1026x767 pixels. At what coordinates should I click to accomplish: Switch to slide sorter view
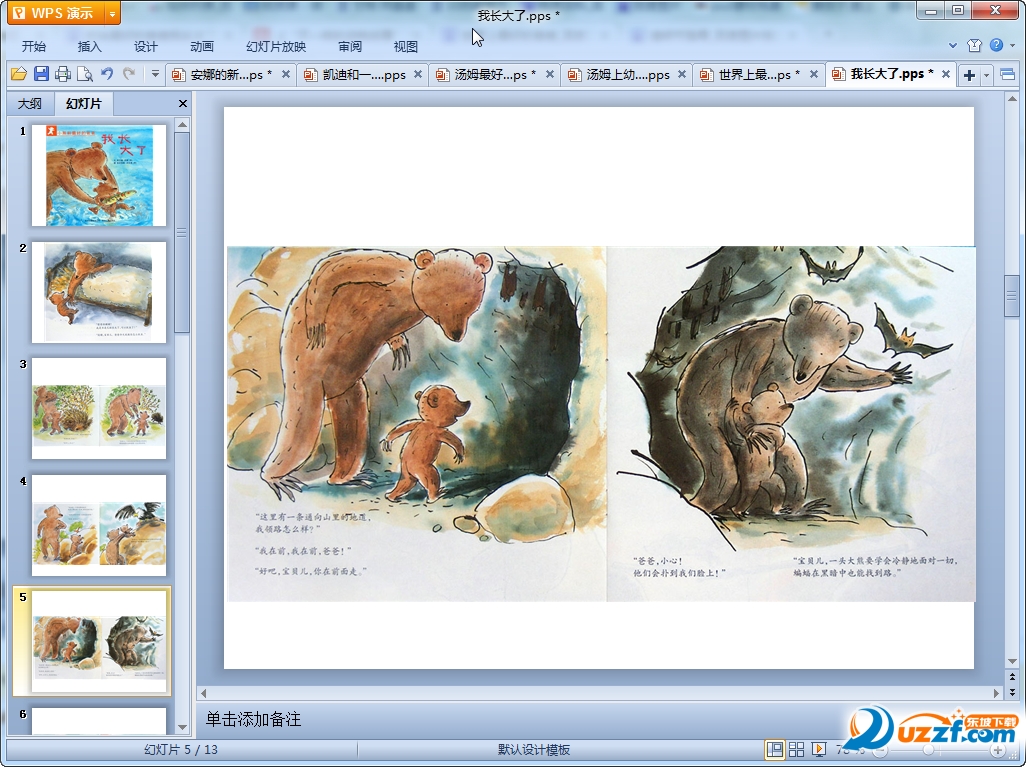796,749
